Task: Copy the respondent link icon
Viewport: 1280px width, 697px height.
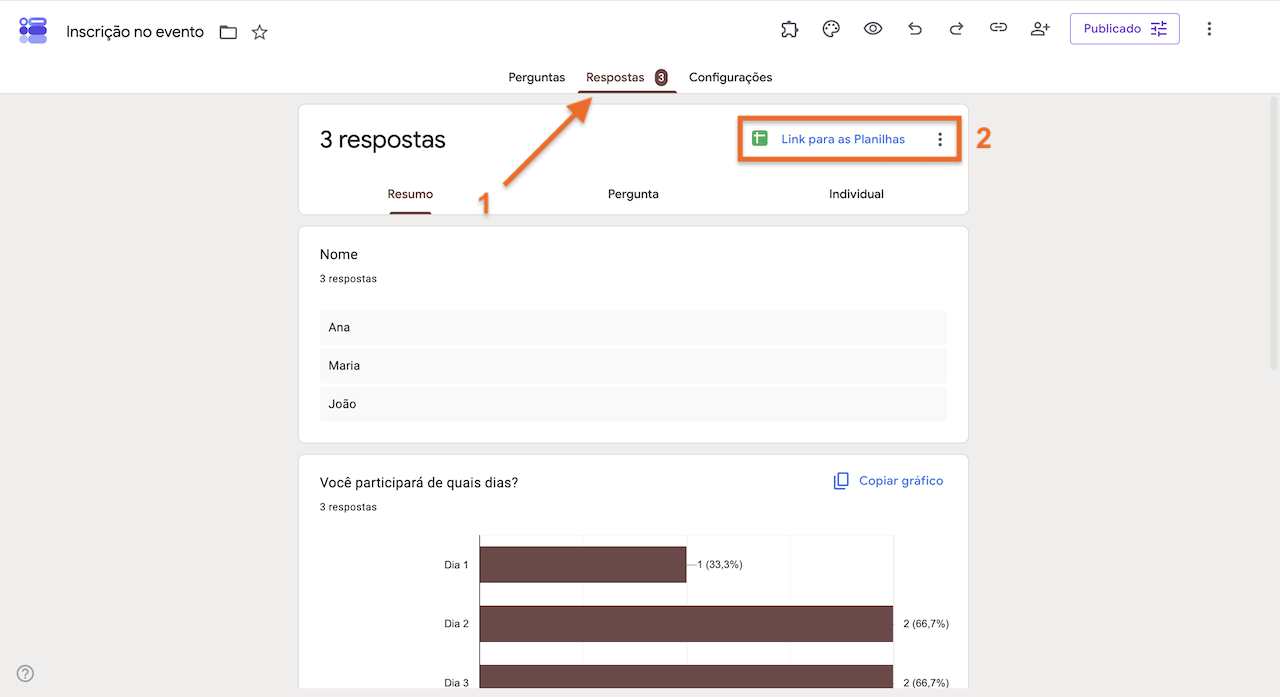Action: [998, 29]
